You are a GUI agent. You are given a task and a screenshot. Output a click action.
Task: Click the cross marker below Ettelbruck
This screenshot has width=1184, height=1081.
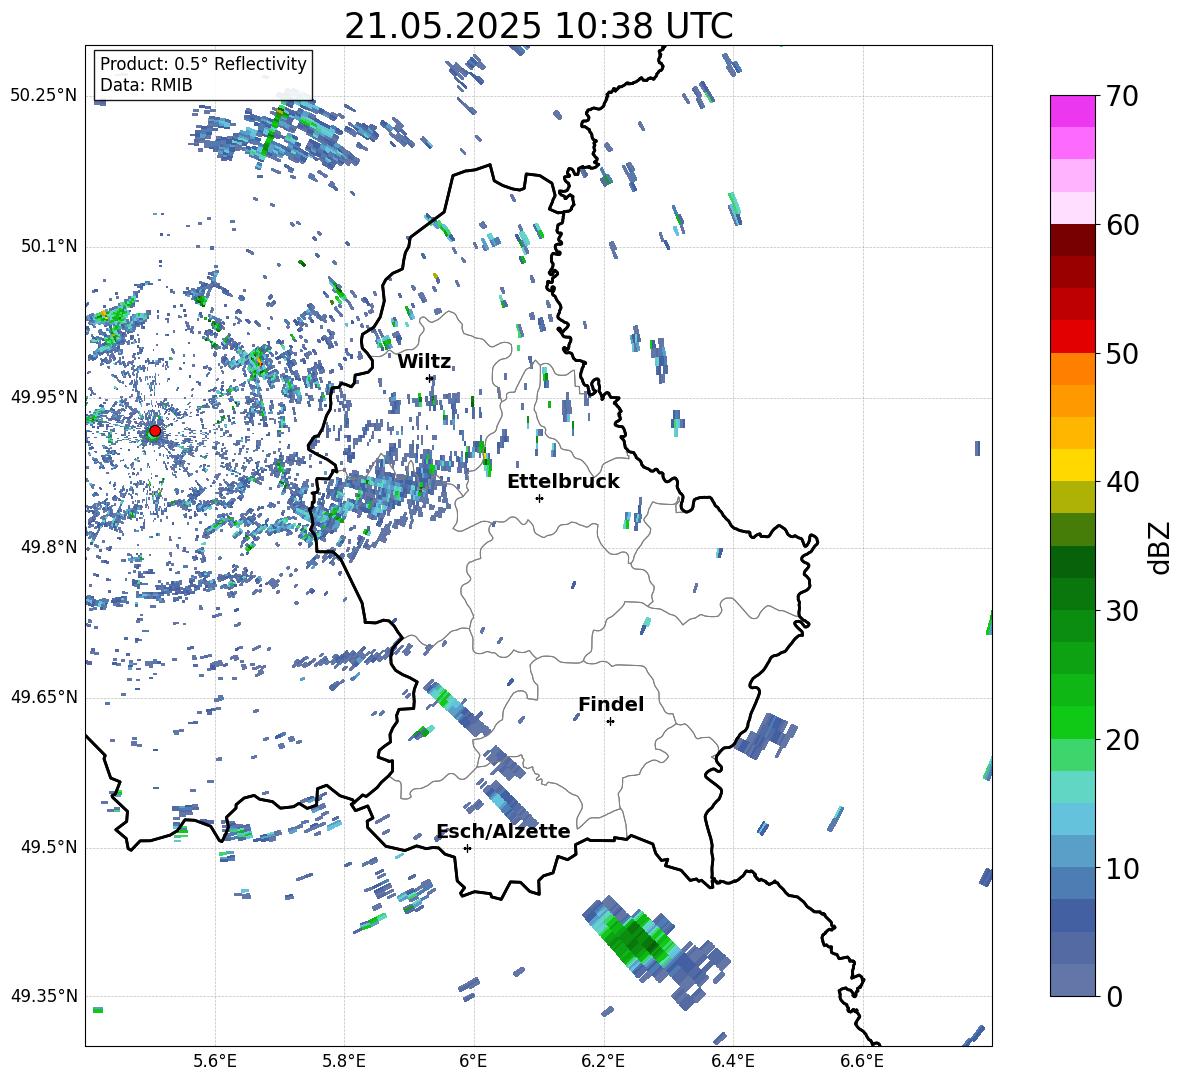[x=539, y=498]
